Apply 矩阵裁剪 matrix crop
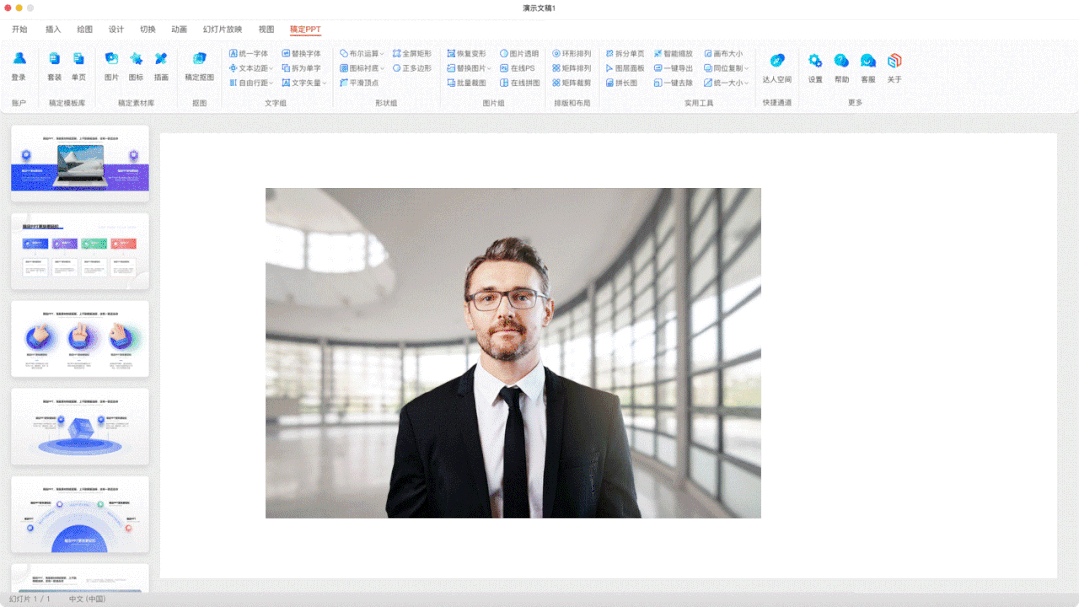Screen dimensions: 1079x607 click(572, 83)
